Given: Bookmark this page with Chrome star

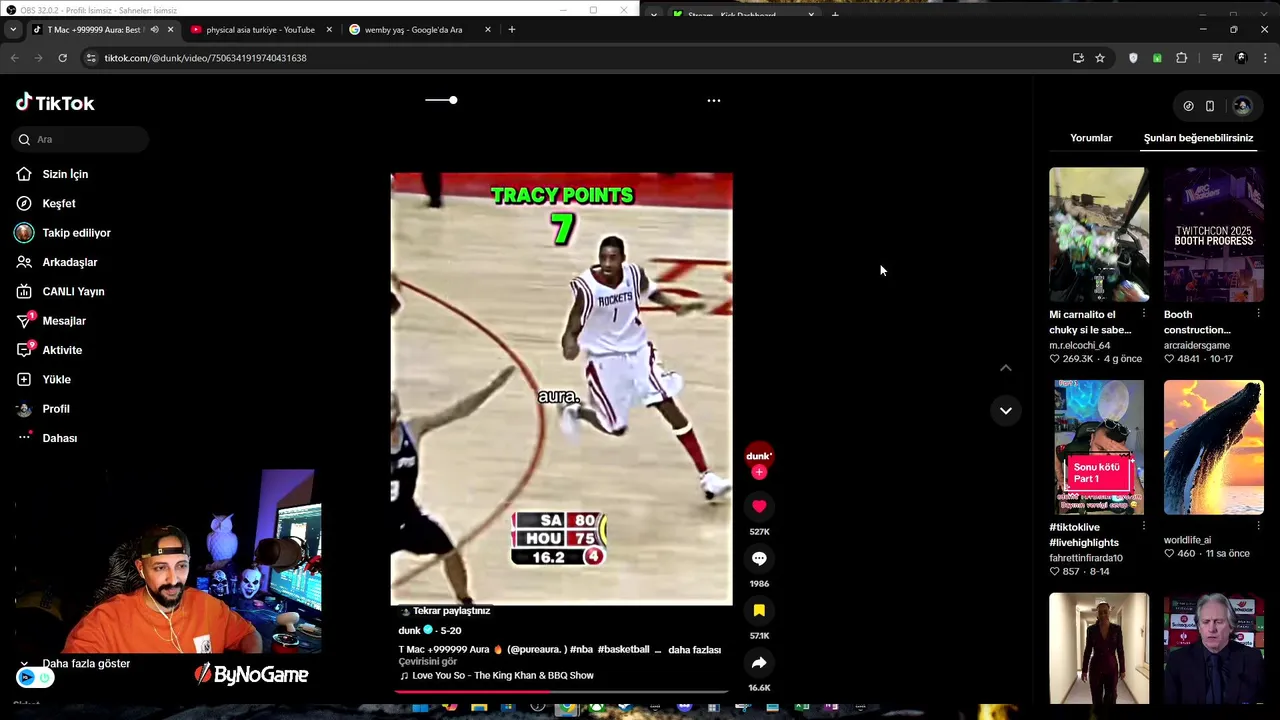Looking at the screenshot, I should (1100, 58).
